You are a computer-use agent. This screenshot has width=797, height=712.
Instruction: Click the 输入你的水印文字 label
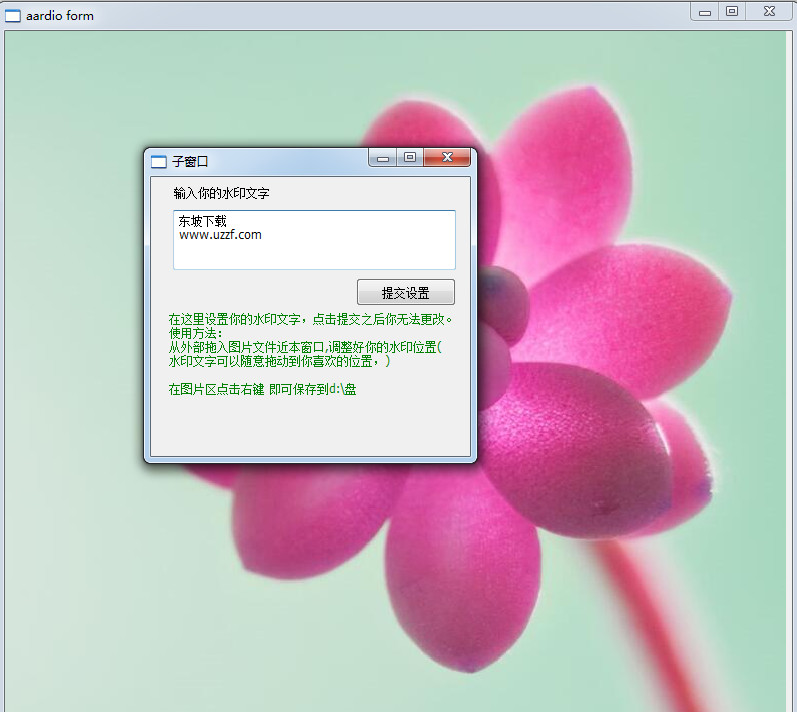(221, 193)
